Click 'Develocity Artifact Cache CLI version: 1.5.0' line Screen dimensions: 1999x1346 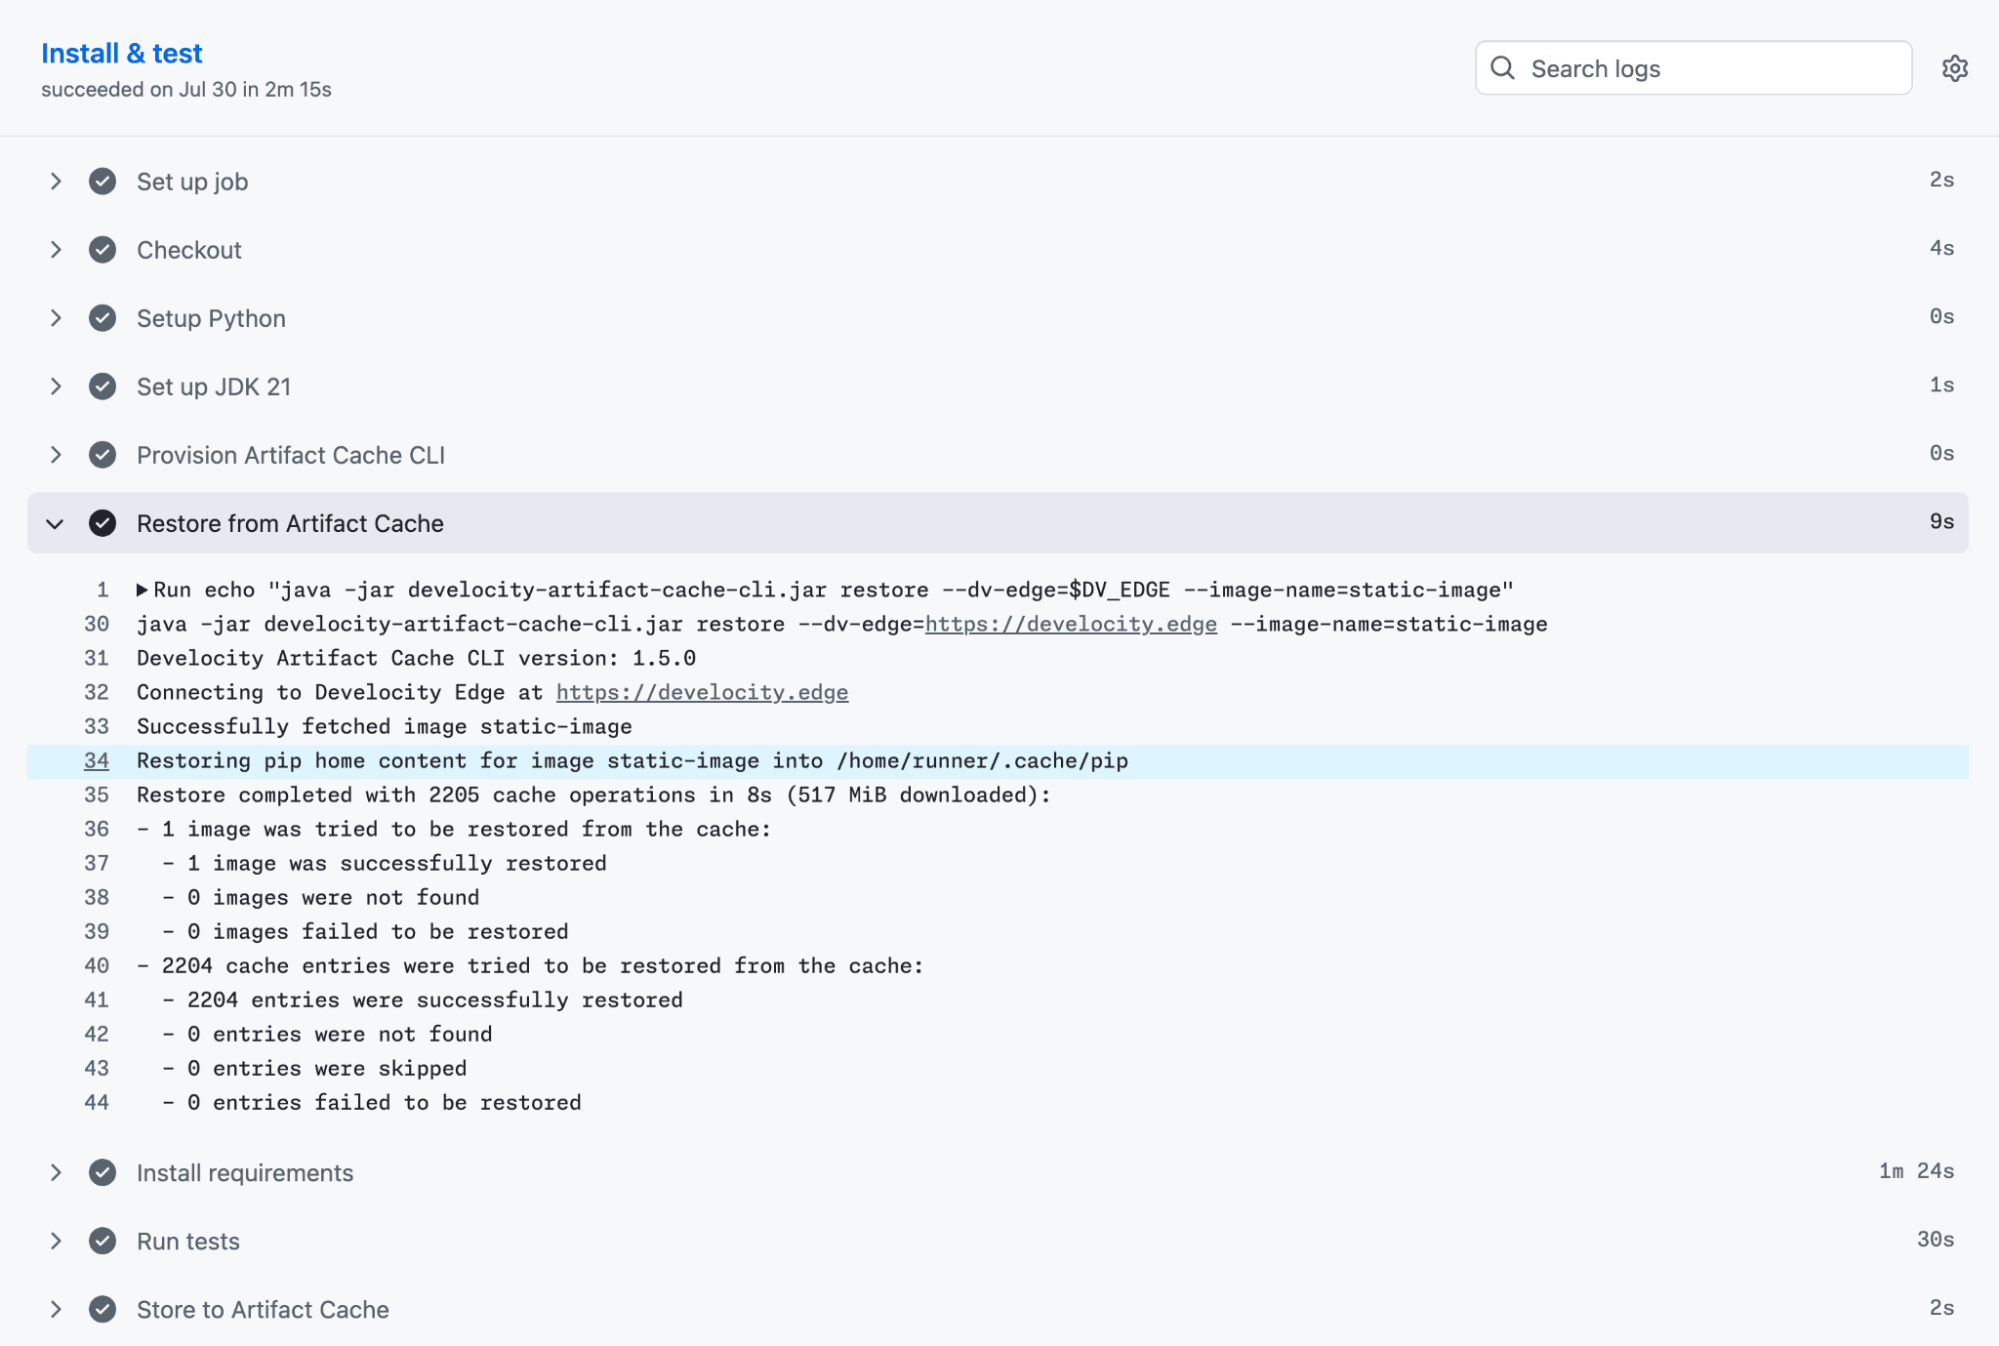point(416,658)
